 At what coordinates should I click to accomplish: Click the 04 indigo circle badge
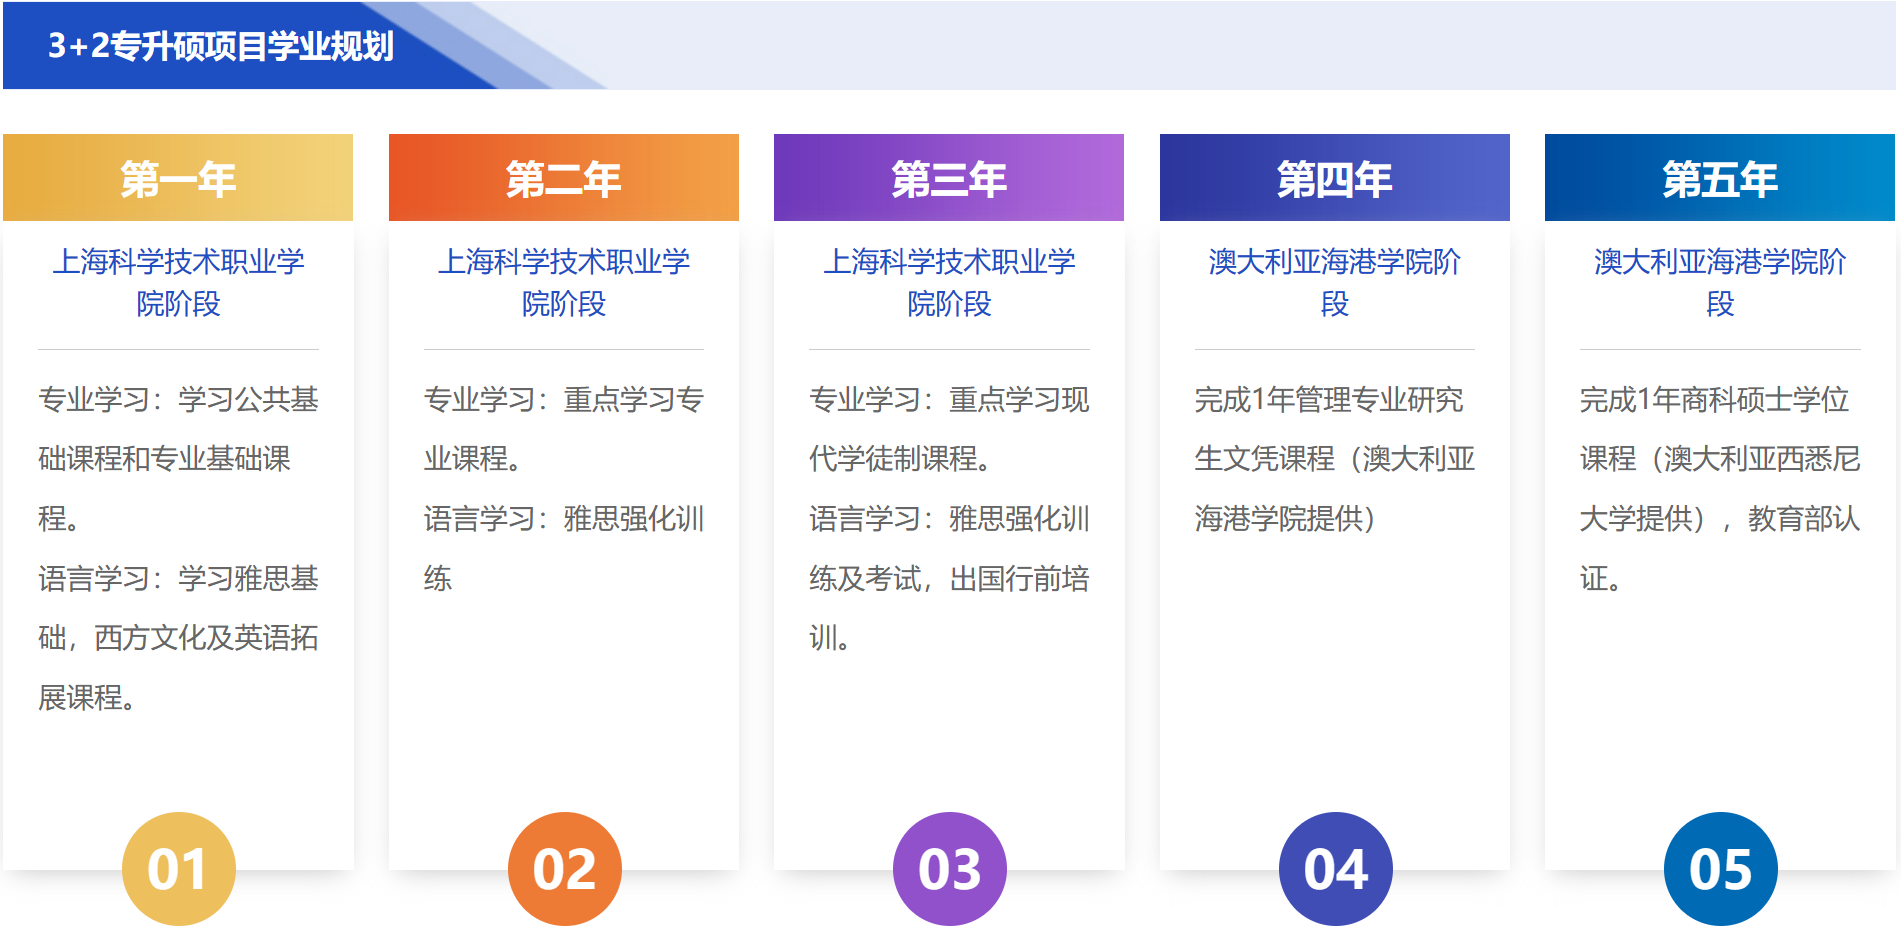pyautogui.click(x=1336, y=869)
